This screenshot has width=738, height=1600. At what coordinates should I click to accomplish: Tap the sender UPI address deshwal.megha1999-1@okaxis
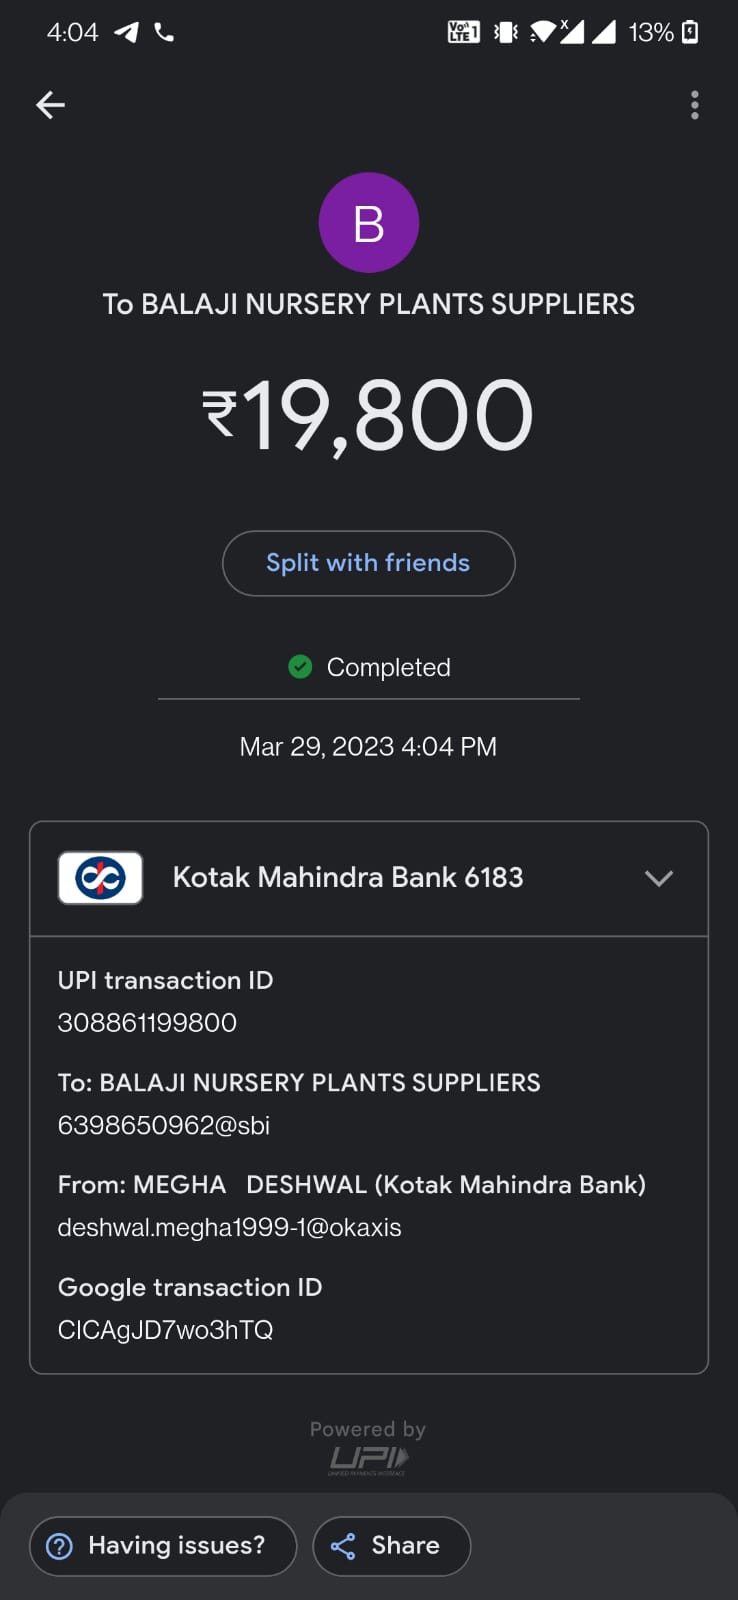[229, 1227]
